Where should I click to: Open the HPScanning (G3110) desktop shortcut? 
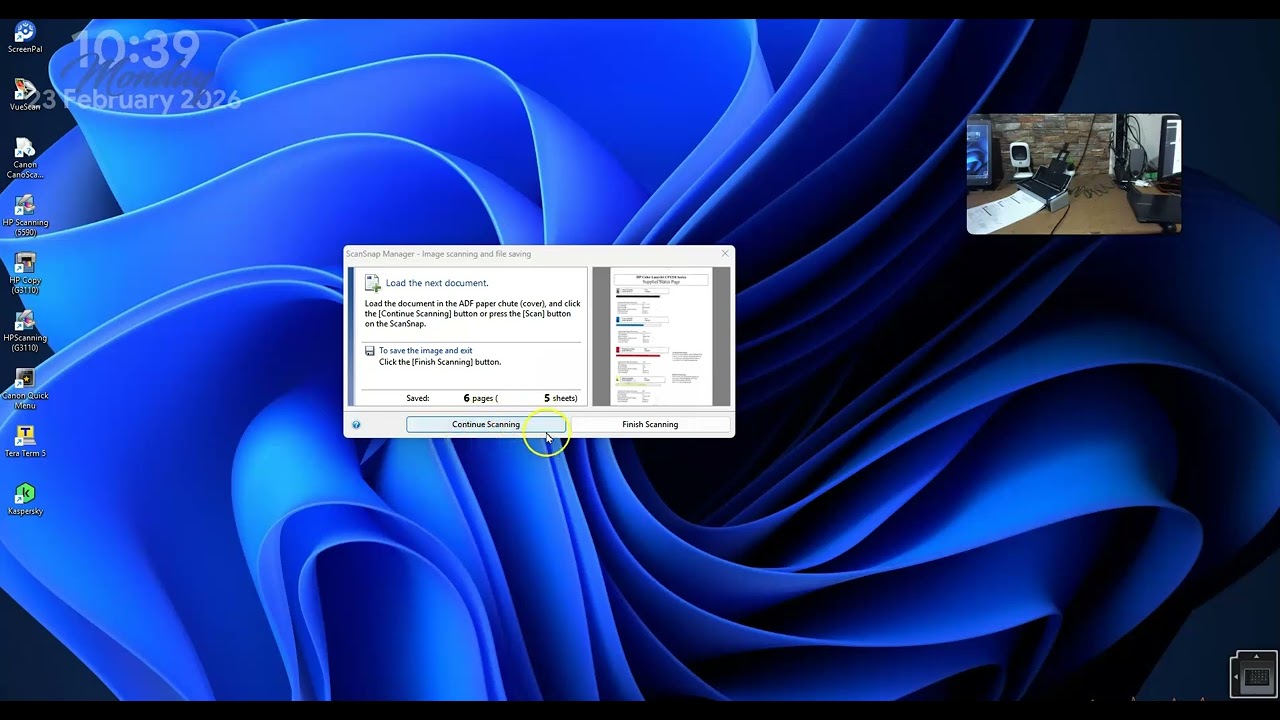tap(25, 332)
